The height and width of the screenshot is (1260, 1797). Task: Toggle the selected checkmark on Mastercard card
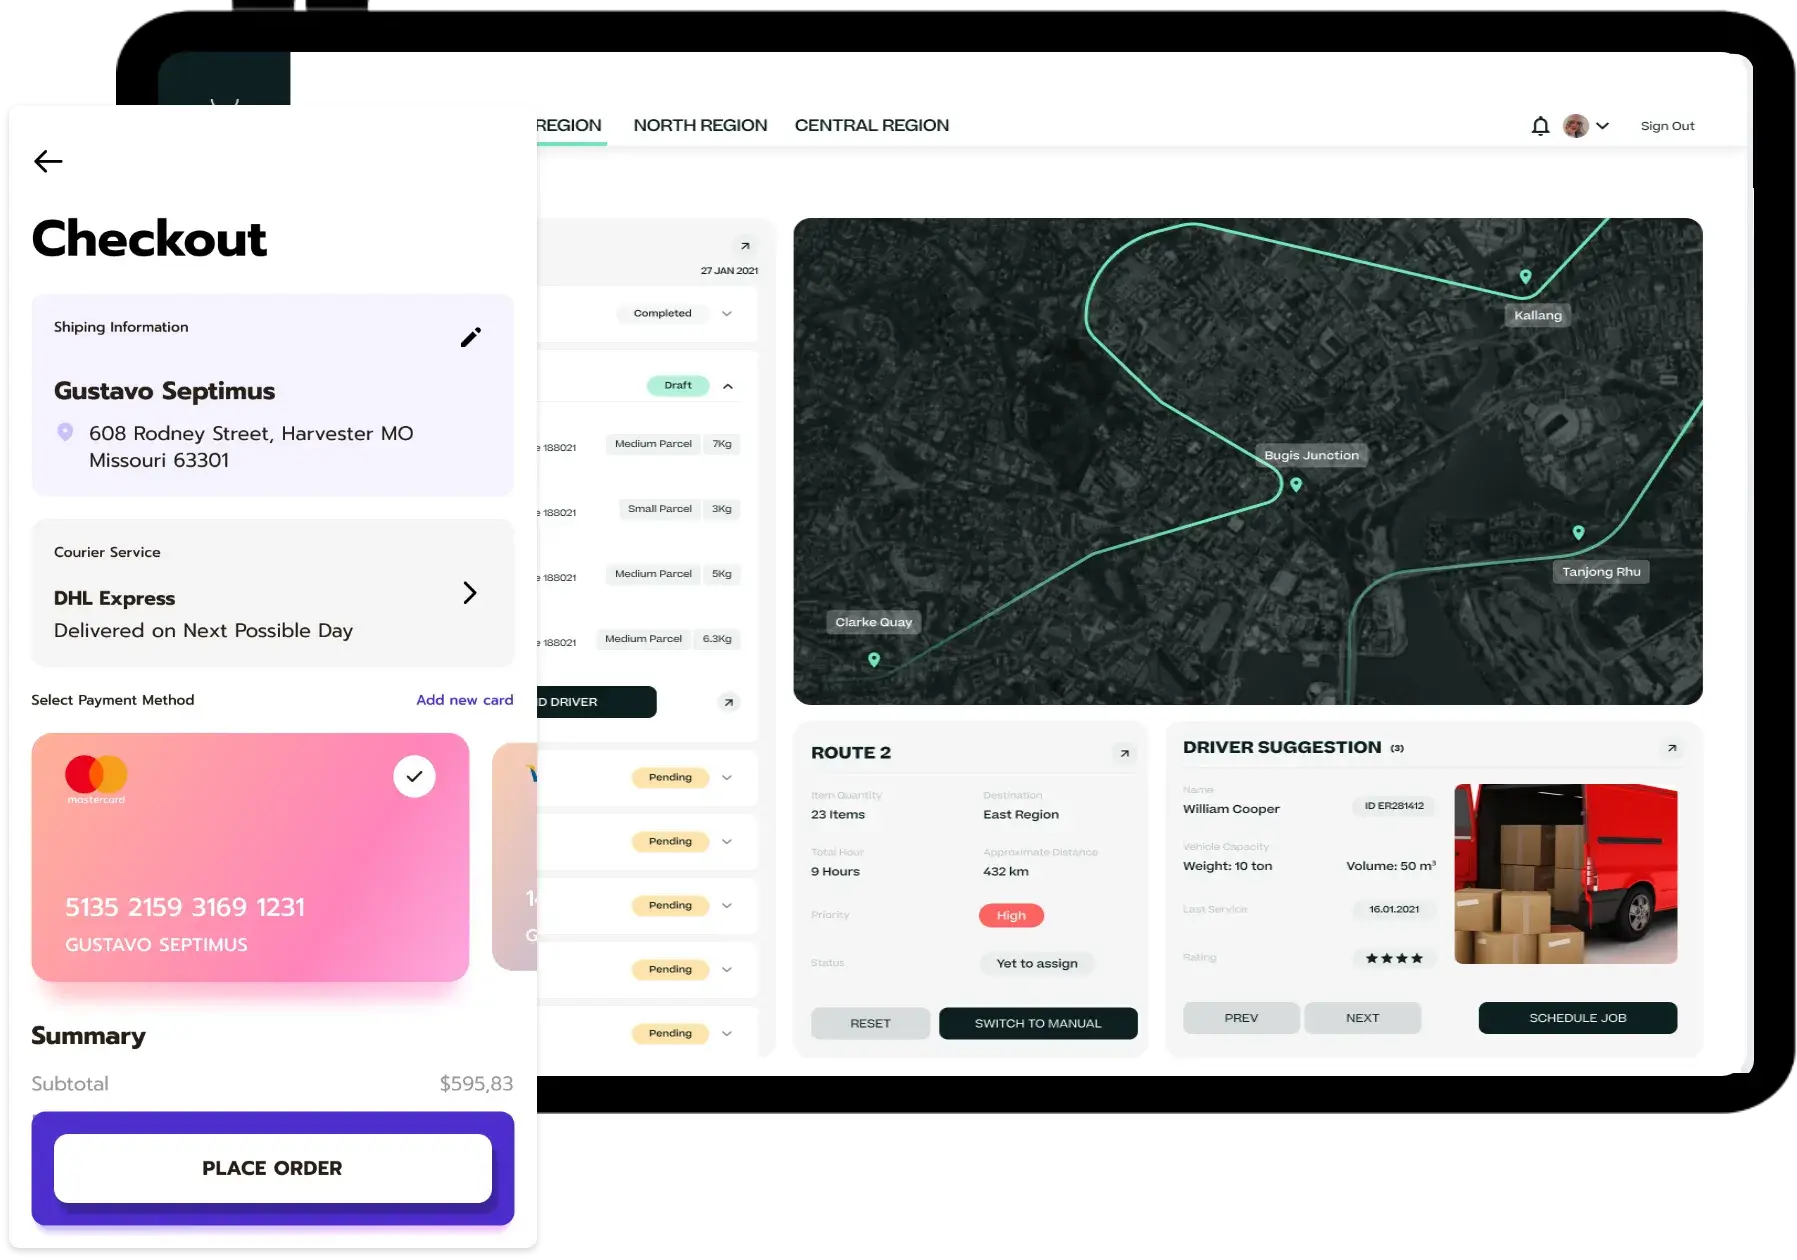coord(414,776)
